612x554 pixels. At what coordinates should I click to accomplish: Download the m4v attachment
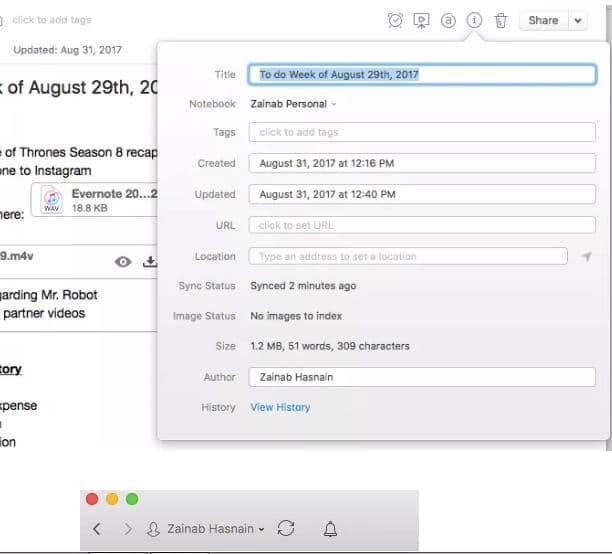pyautogui.click(x=150, y=262)
